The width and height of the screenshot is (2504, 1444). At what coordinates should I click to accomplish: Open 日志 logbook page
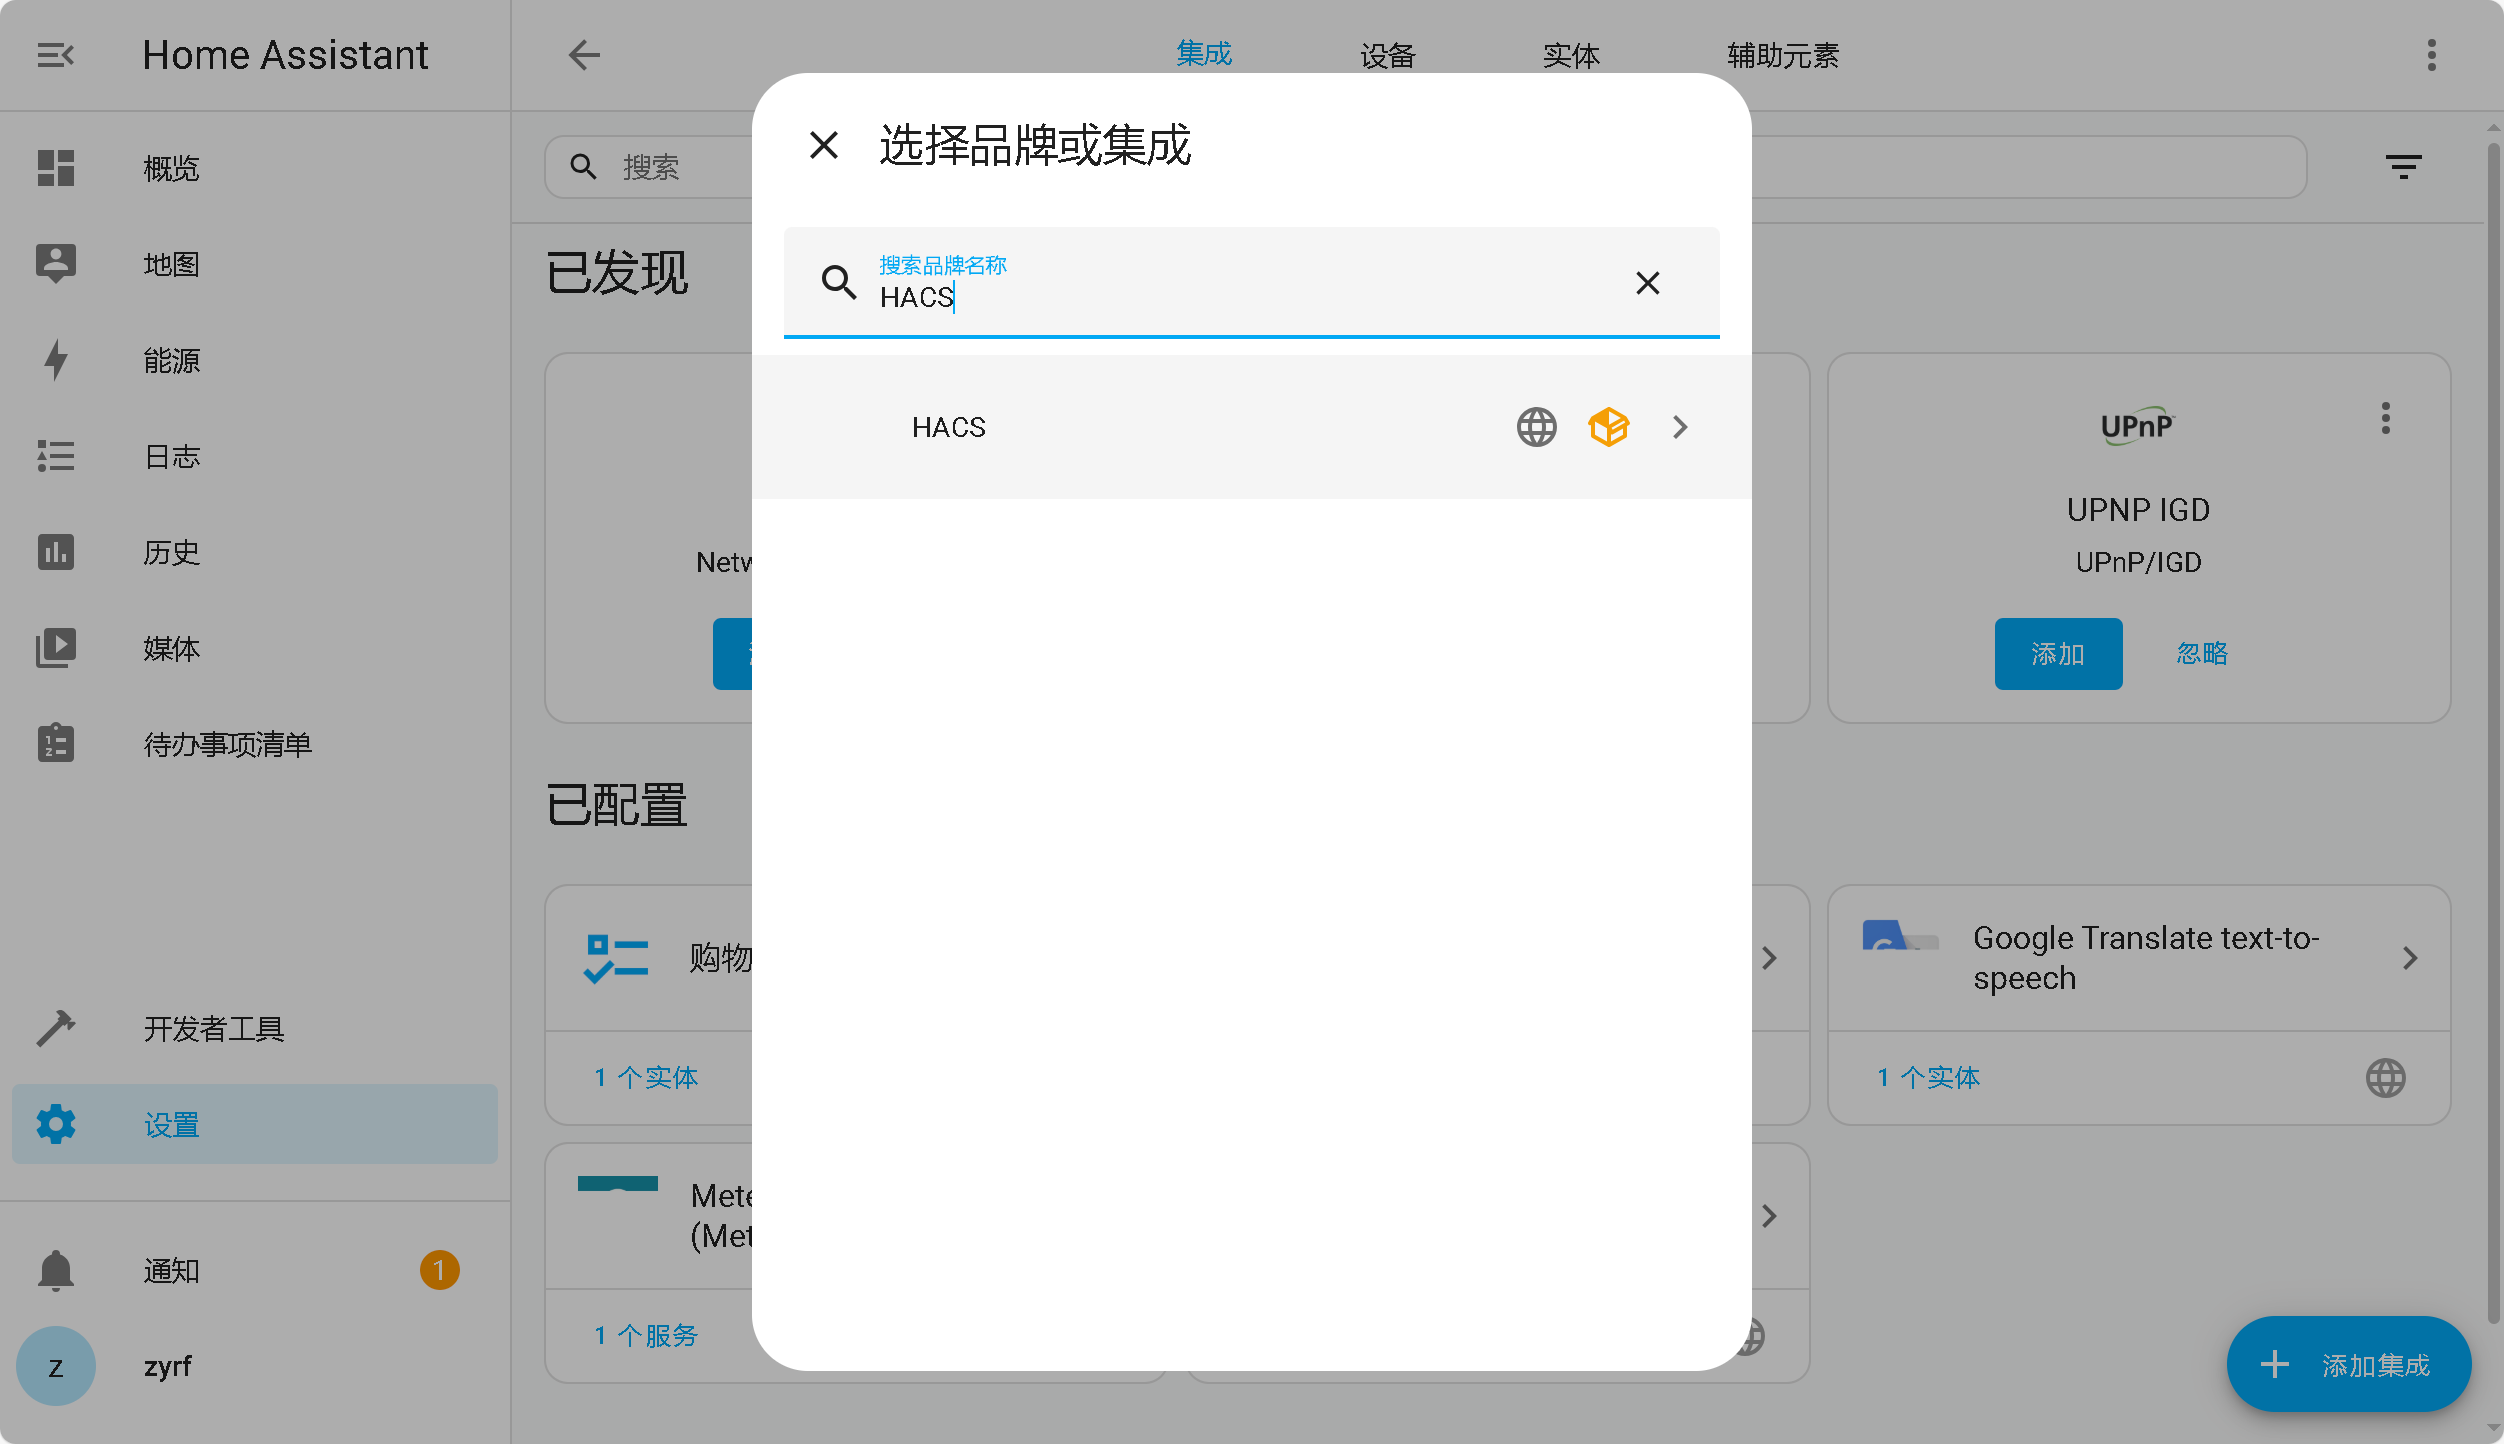tap(255, 456)
